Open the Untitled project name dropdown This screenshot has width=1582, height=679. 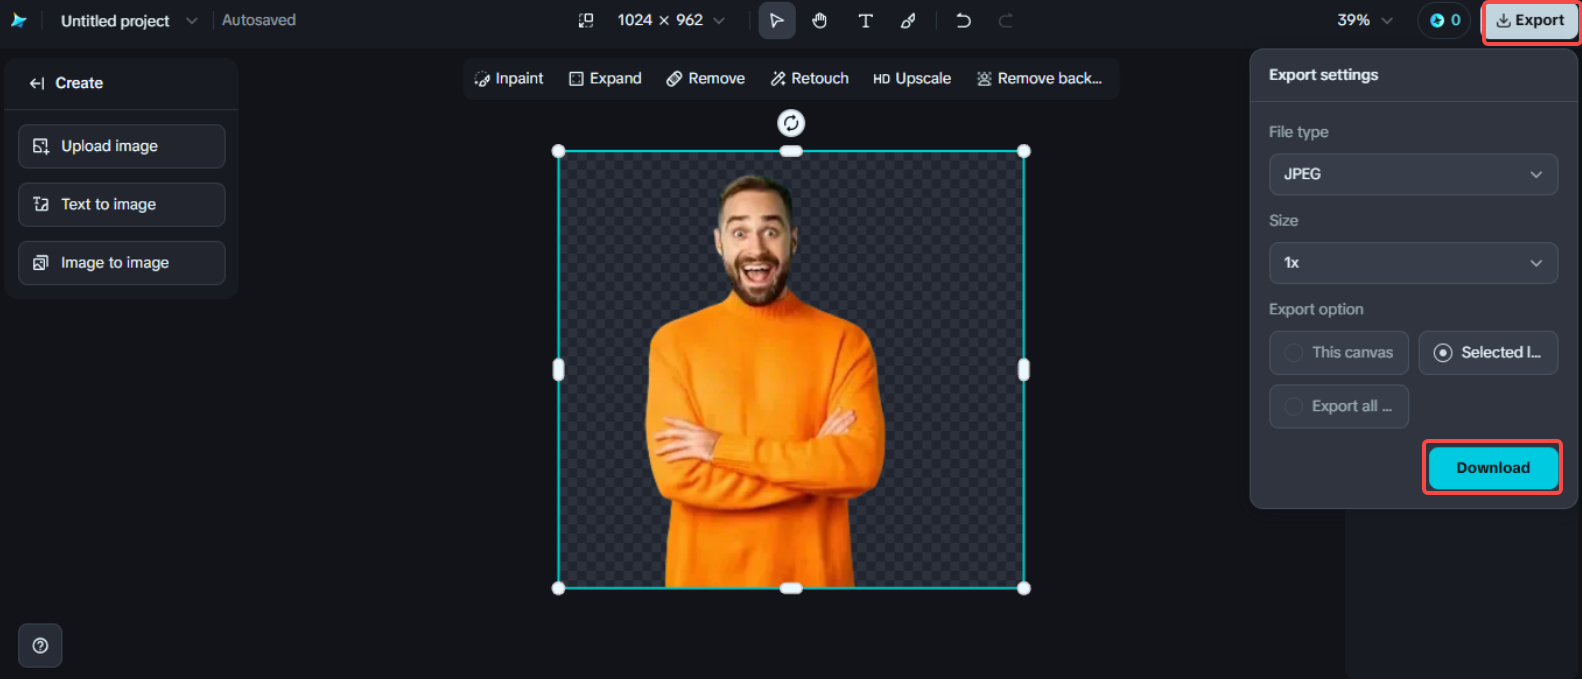(129, 20)
